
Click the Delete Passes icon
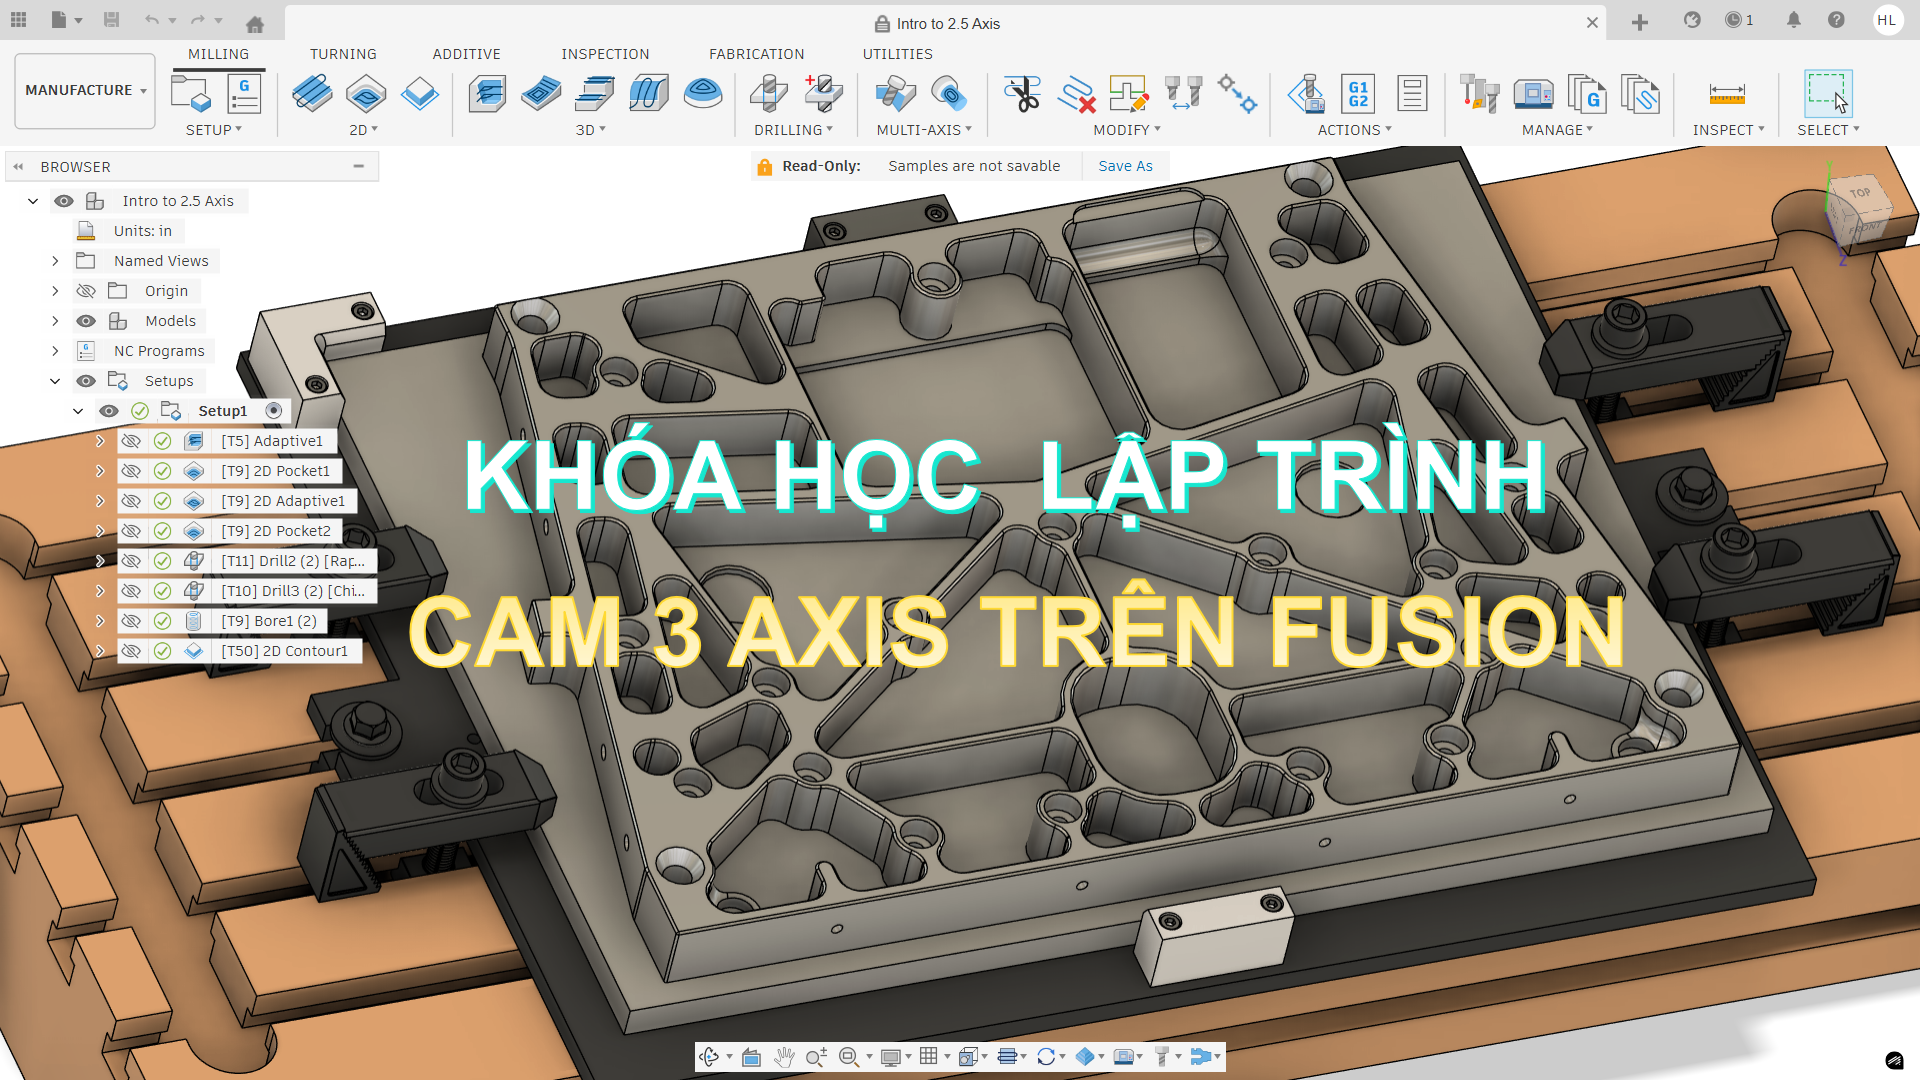point(1076,94)
